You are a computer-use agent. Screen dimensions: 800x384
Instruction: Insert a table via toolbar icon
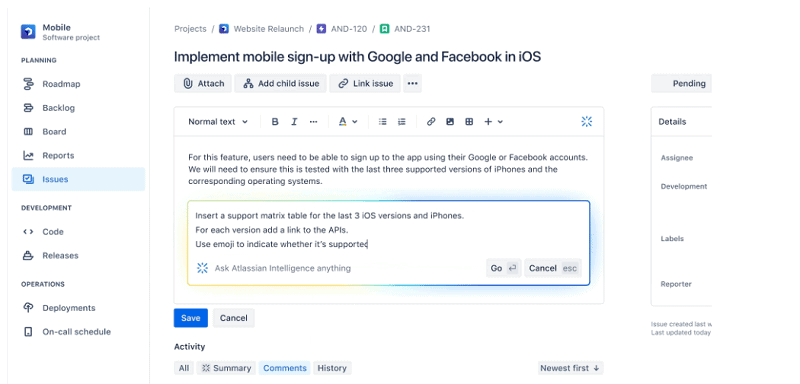[x=469, y=122]
